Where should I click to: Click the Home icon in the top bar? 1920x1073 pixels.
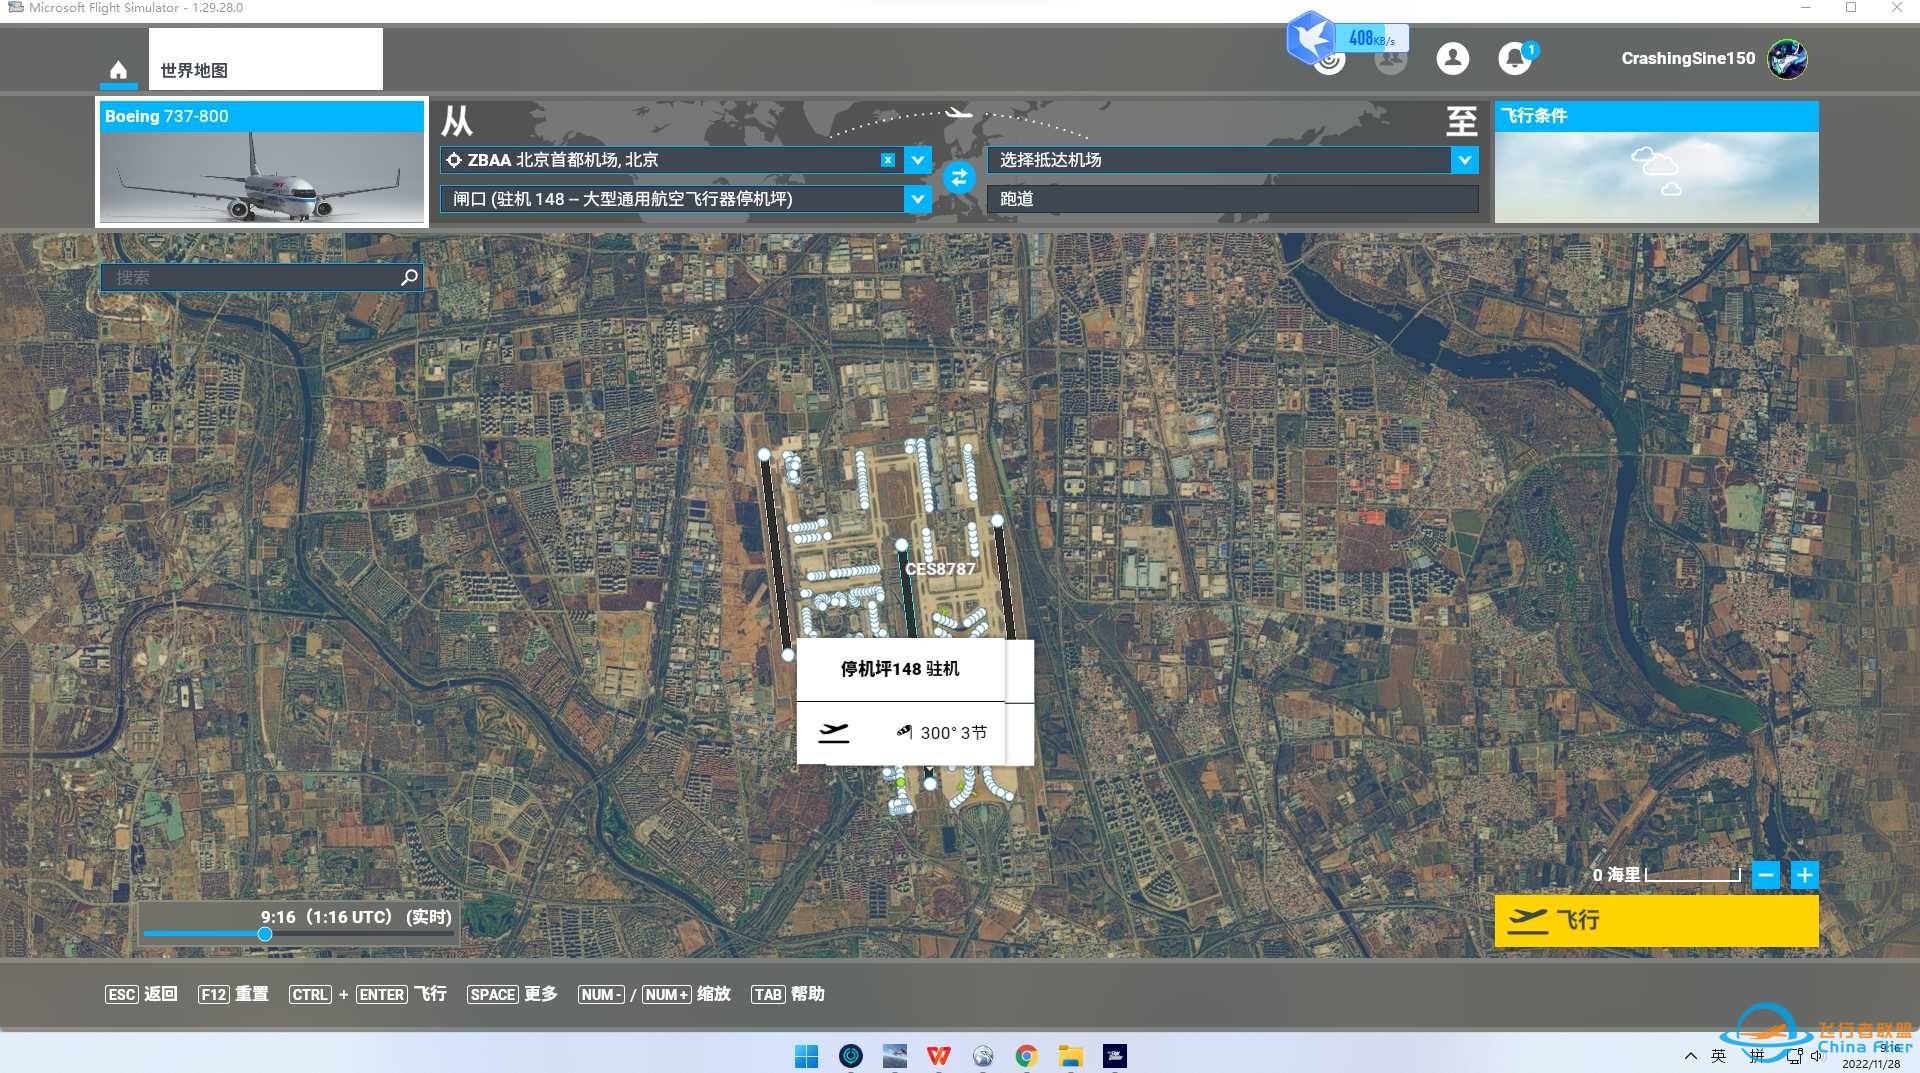[x=118, y=70]
